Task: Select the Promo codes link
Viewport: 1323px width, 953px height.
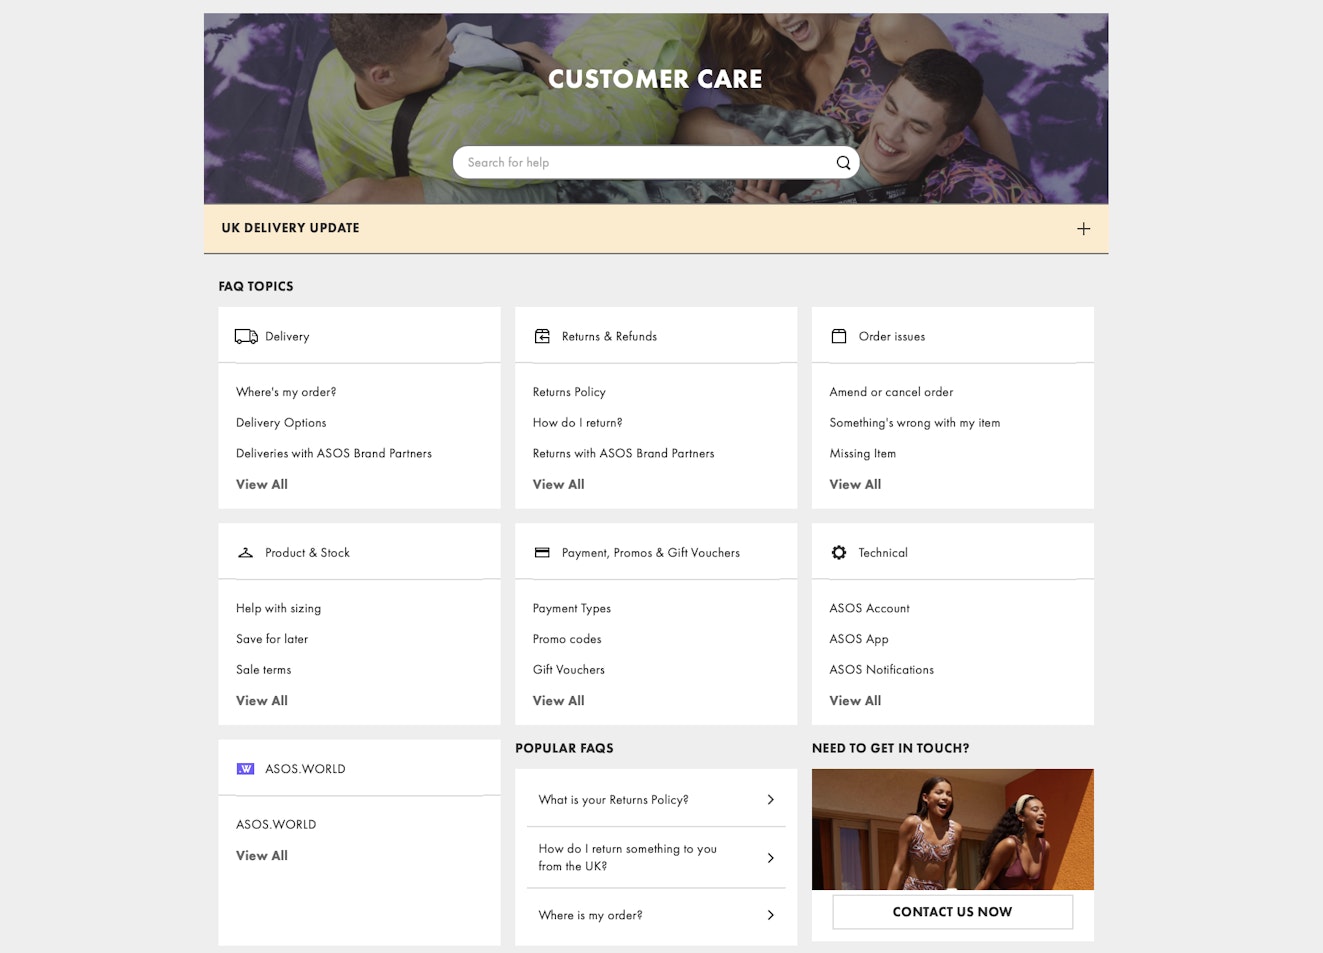Action: click(x=567, y=639)
